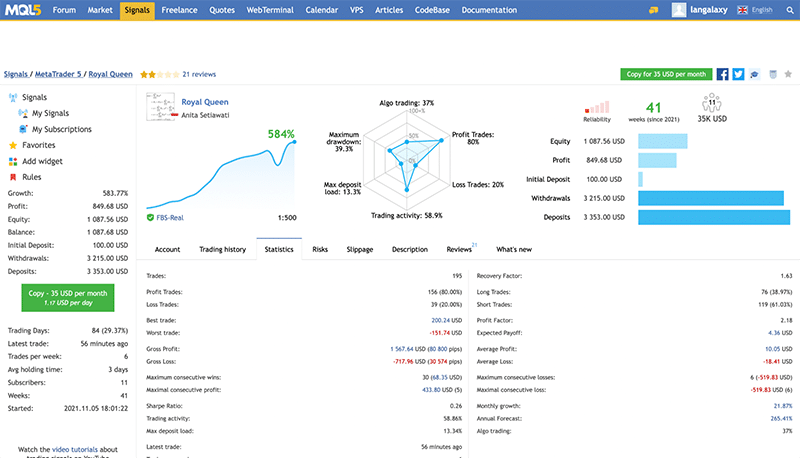This screenshot has height=458, width=800.
Task: Open the Market menu
Action: pyautogui.click(x=100, y=10)
